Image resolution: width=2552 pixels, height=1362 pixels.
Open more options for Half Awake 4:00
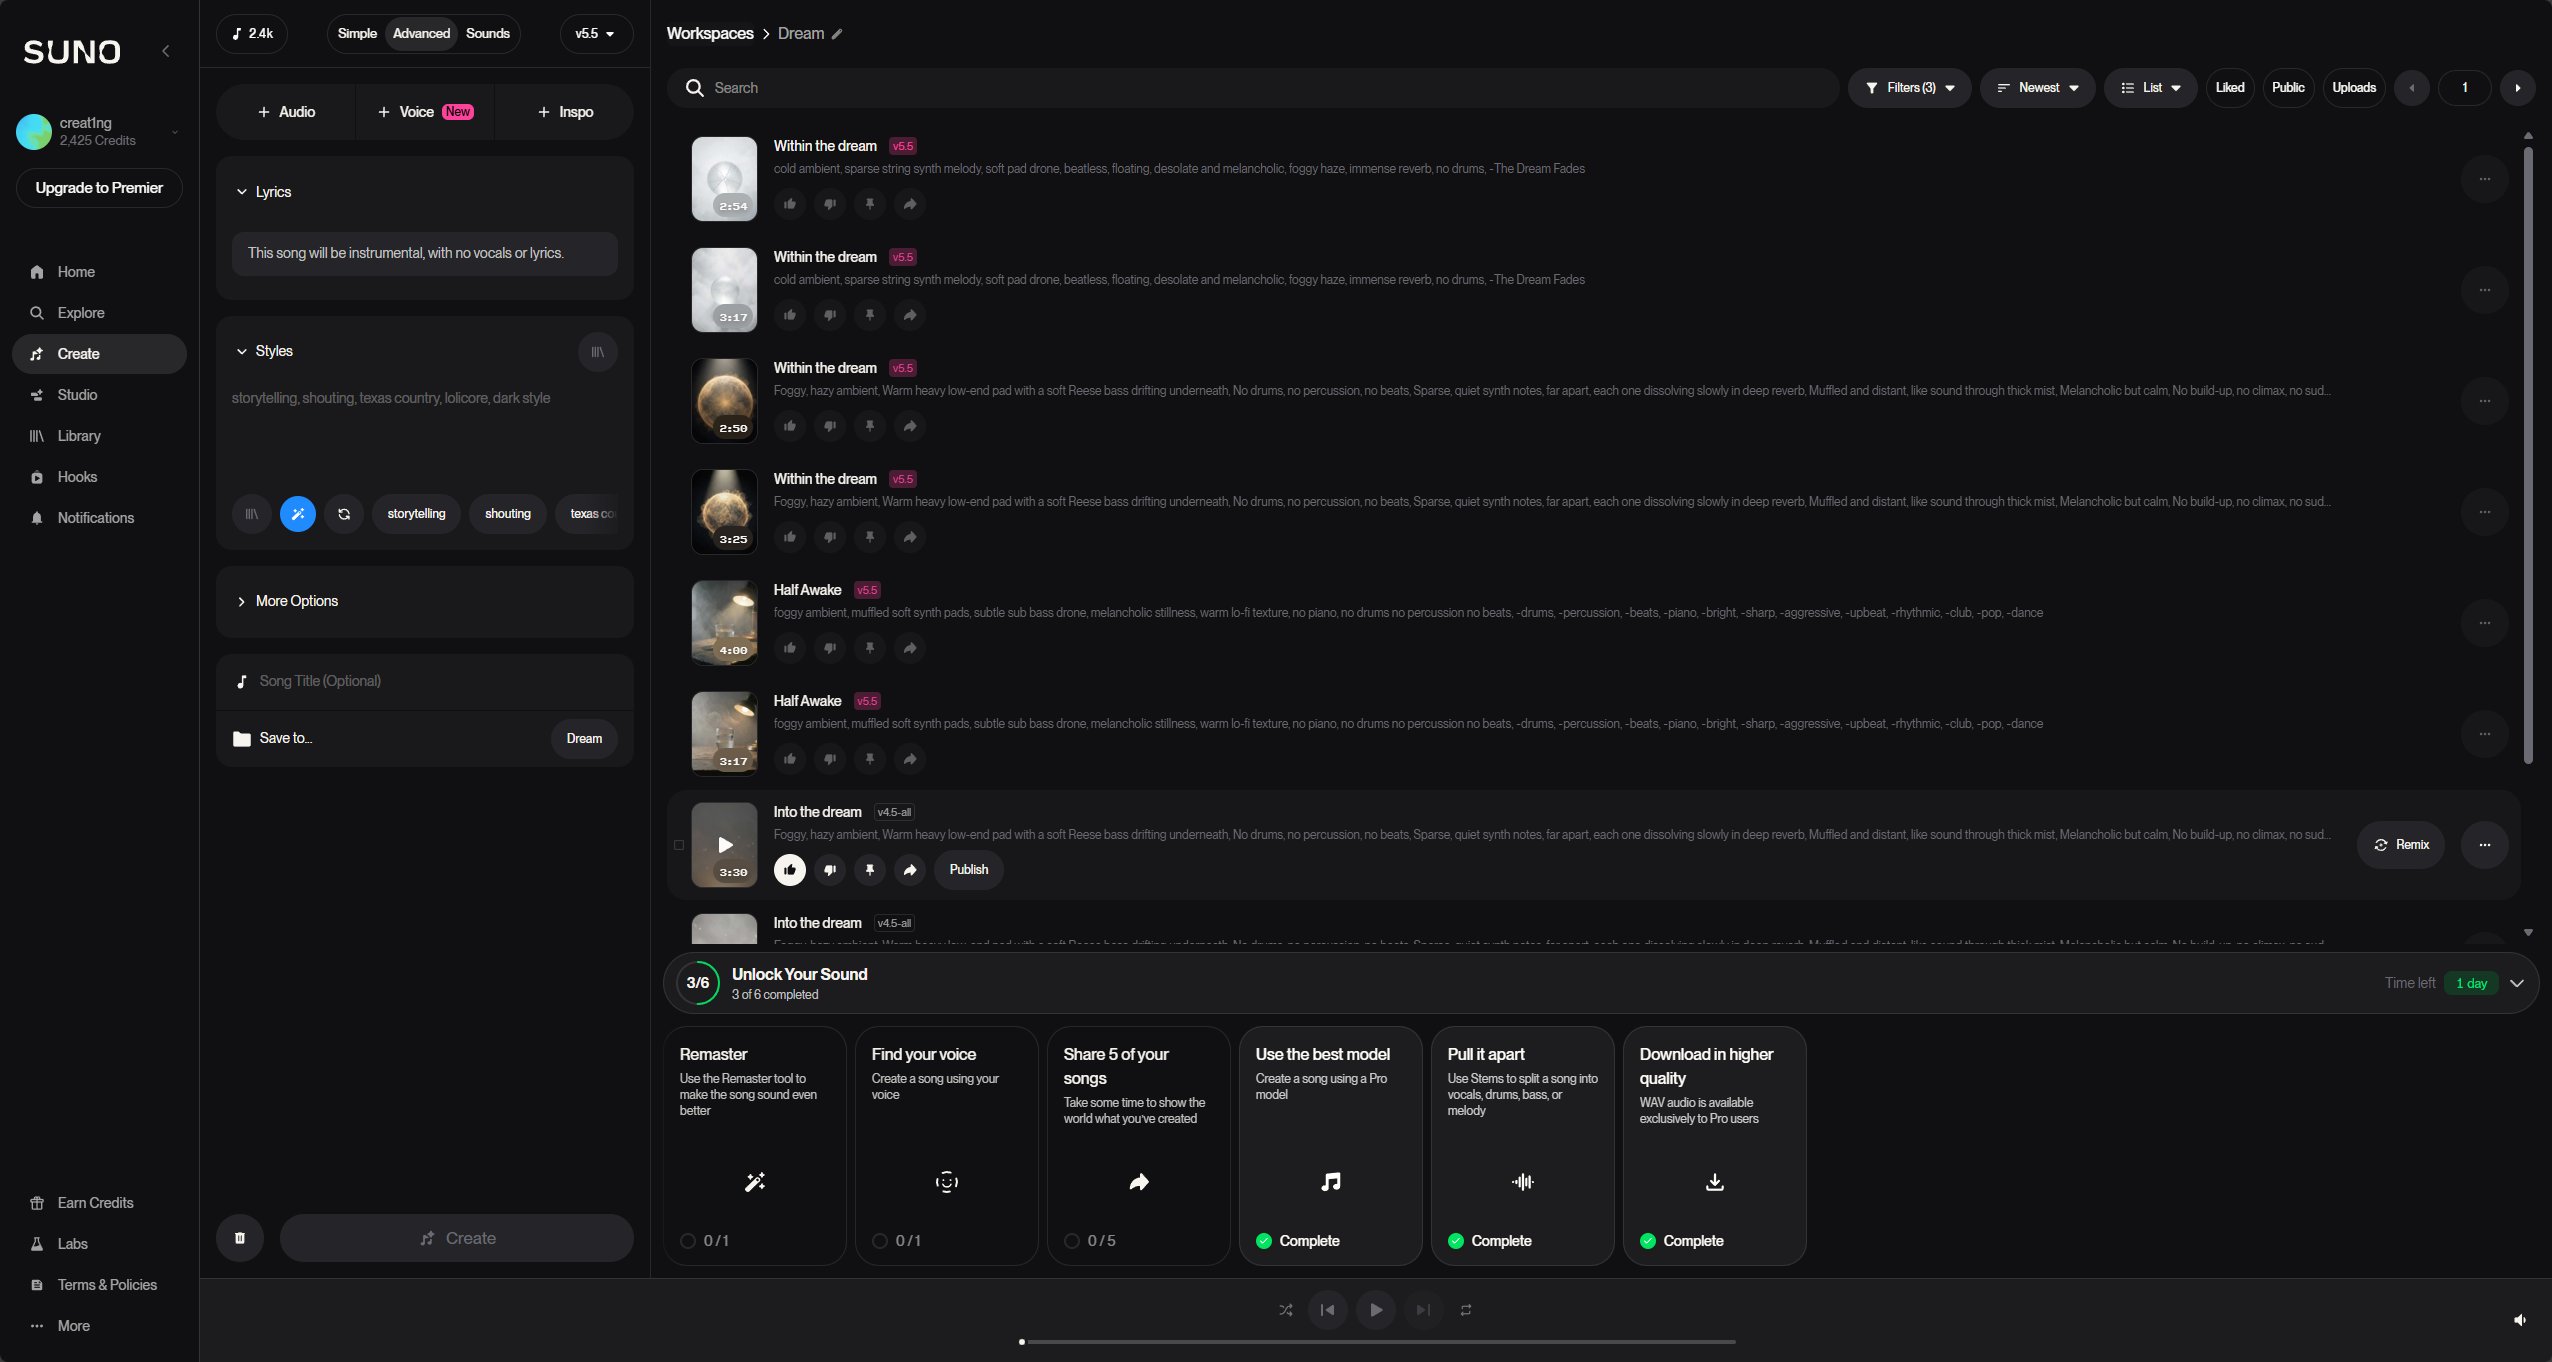2484,623
